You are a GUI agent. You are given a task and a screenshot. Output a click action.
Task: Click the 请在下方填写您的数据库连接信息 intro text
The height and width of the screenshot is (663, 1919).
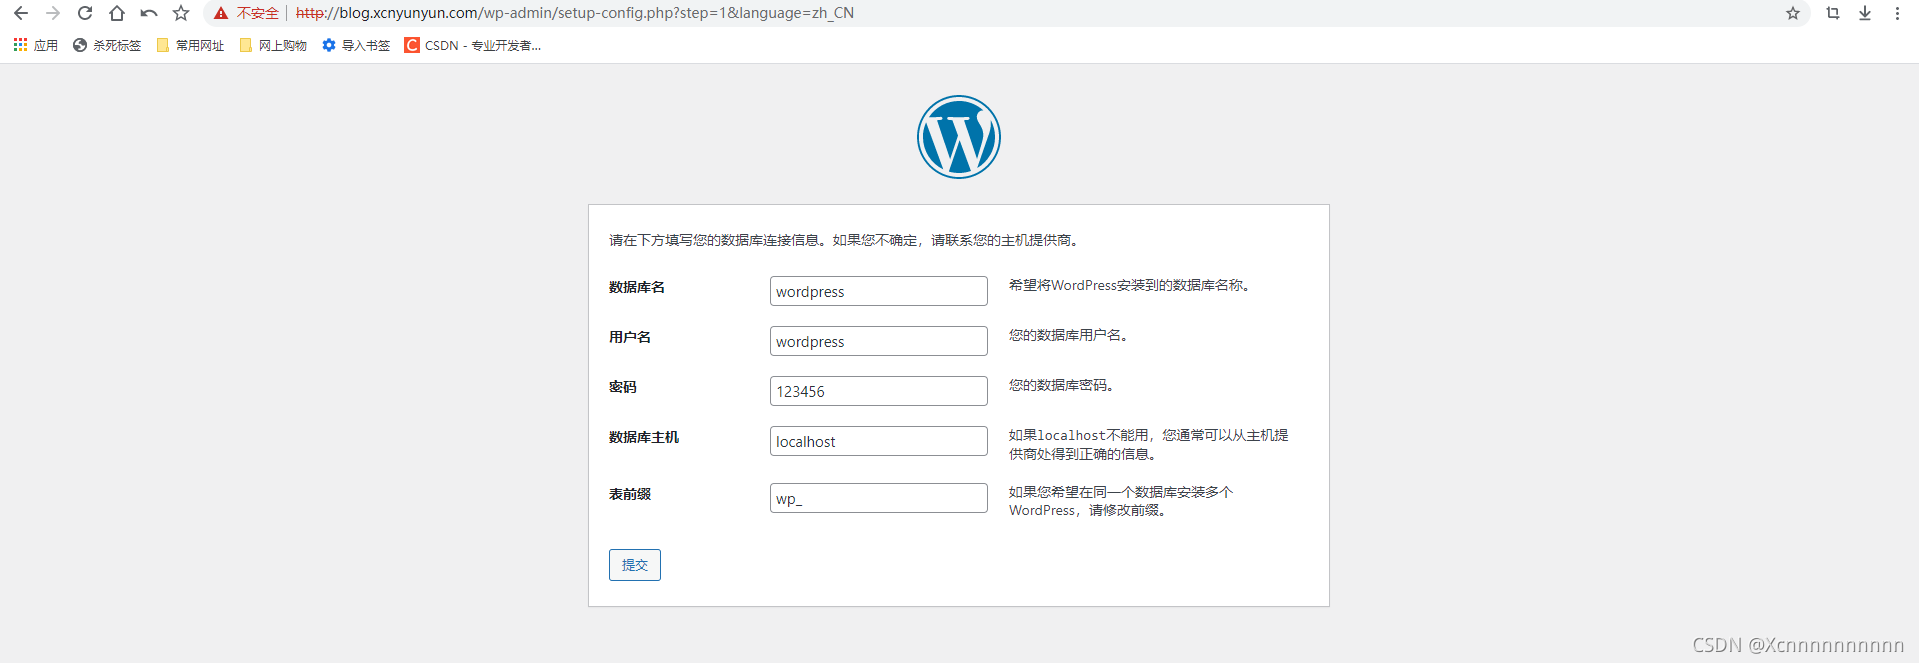tap(846, 240)
